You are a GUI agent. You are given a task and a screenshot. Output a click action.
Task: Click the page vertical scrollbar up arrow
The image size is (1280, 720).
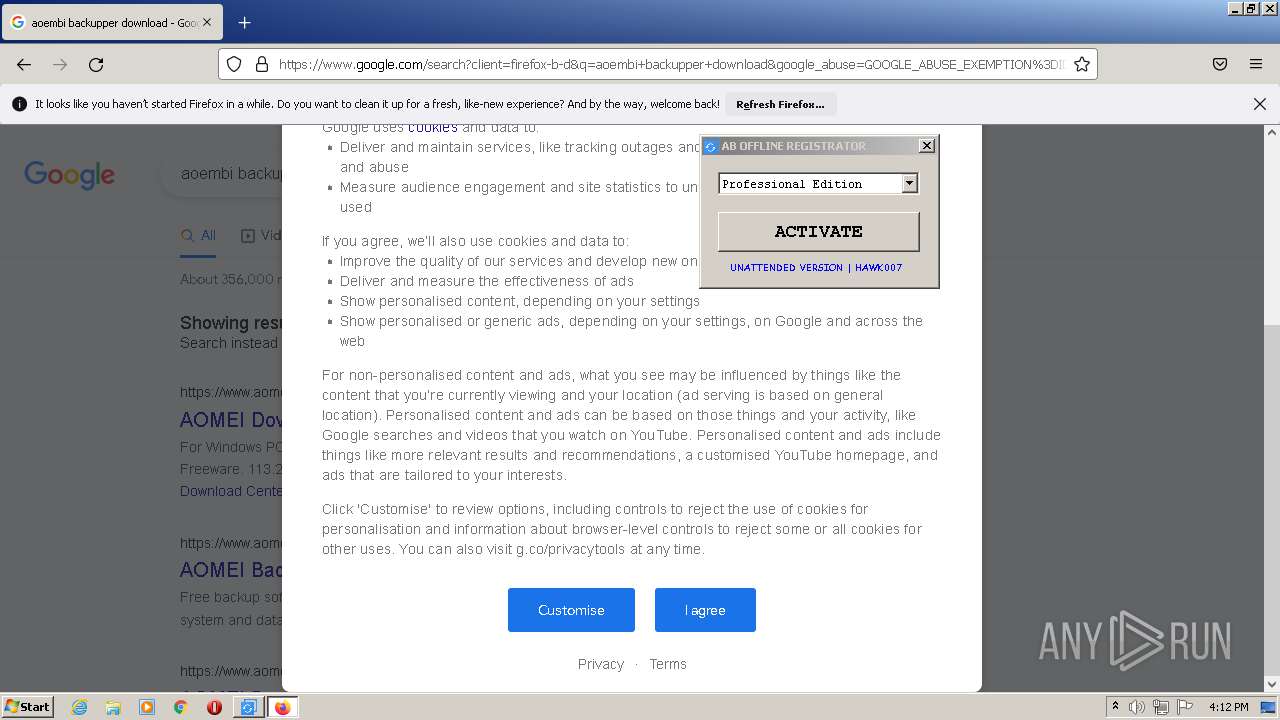tap(1272, 132)
